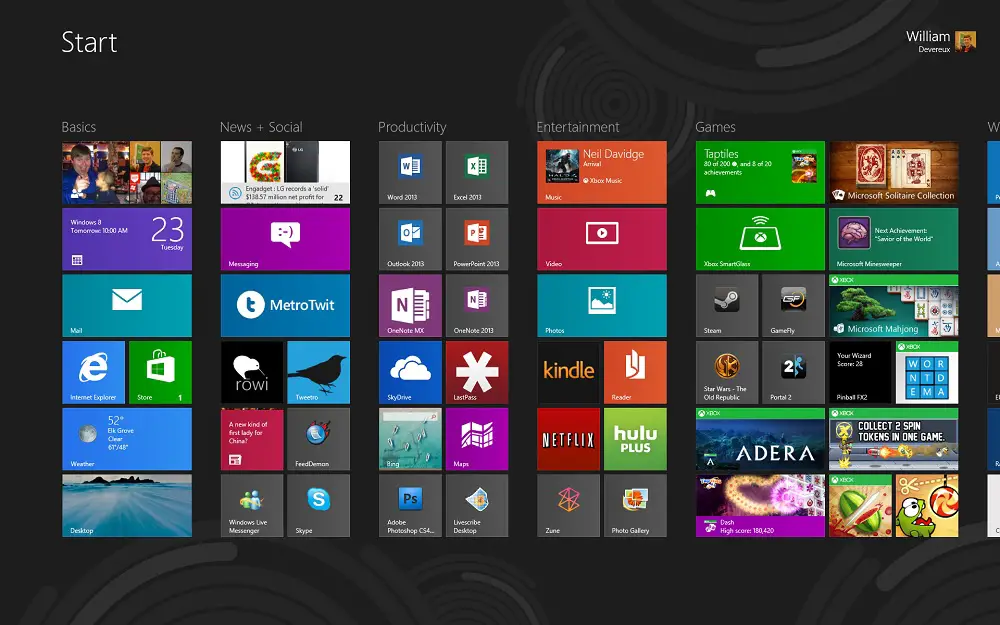1000x625 pixels.
Task: Open the SkyDrive tile
Action: tap(410, 372)
